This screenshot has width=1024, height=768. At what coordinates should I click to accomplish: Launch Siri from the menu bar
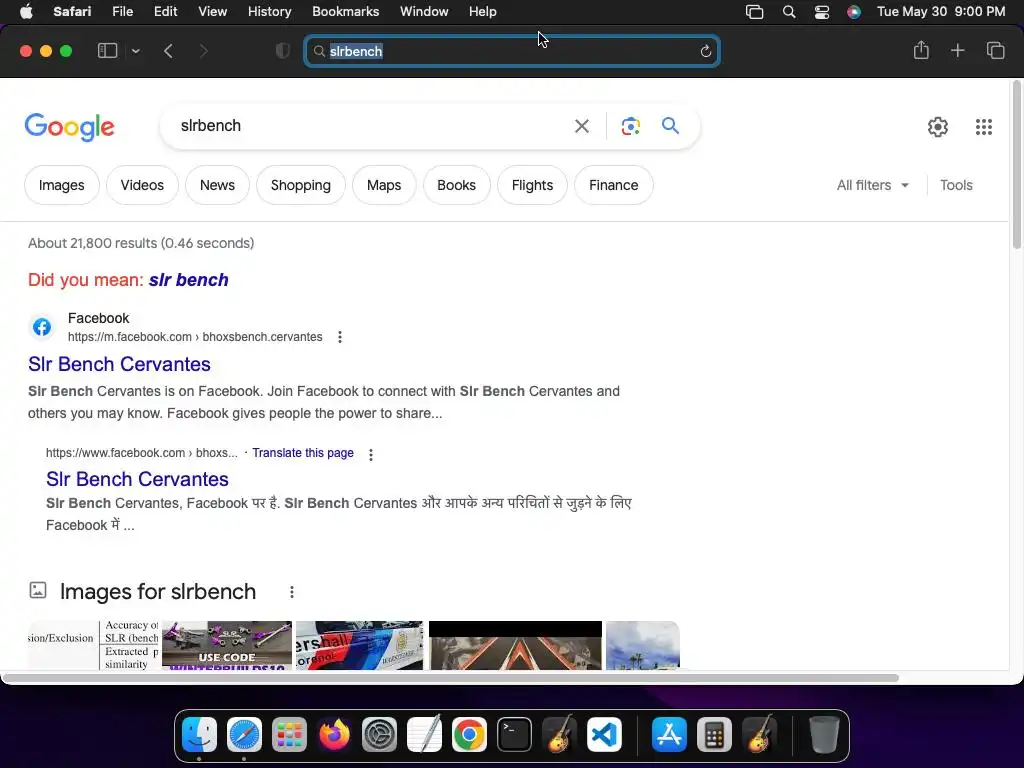point(854,12)
